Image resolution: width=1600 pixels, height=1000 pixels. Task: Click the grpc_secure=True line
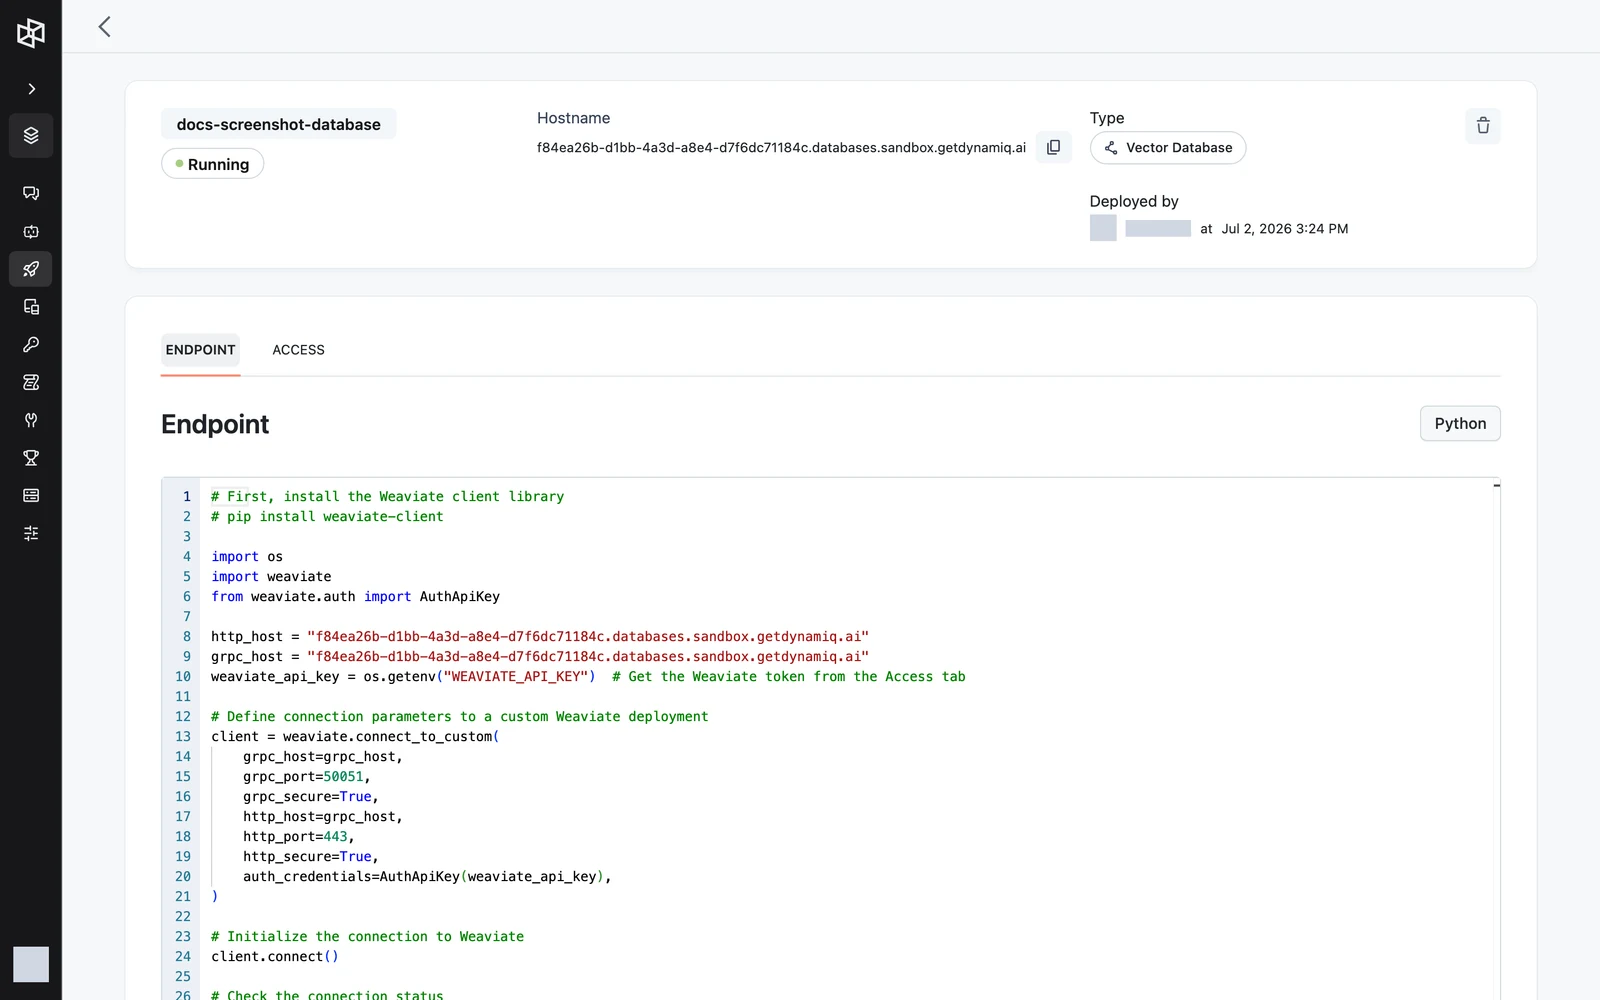[x=311, y=797]
